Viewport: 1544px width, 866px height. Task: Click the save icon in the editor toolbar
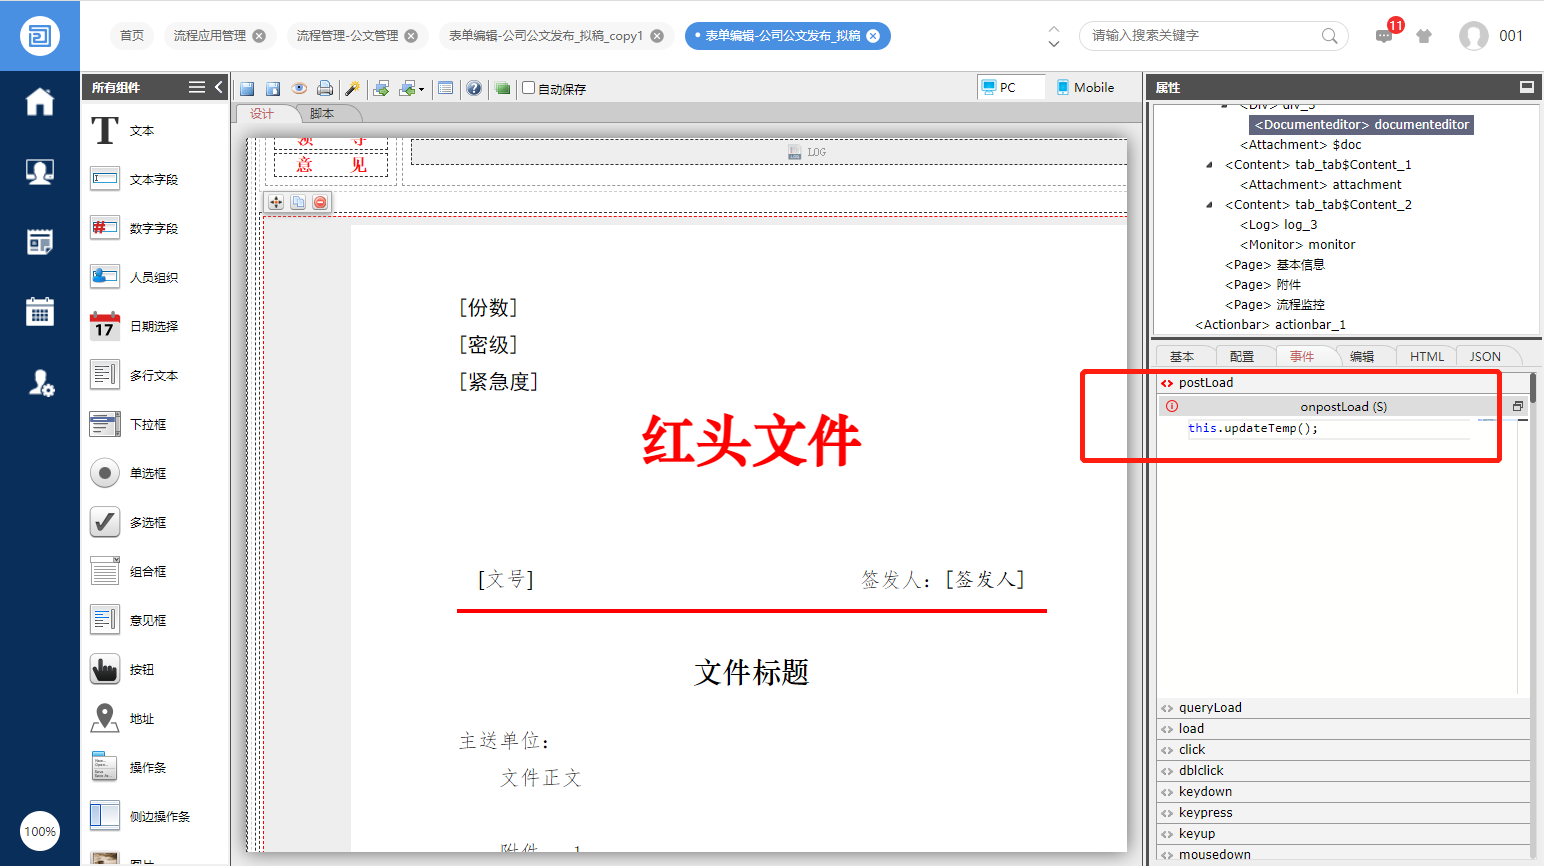[247, 88]
